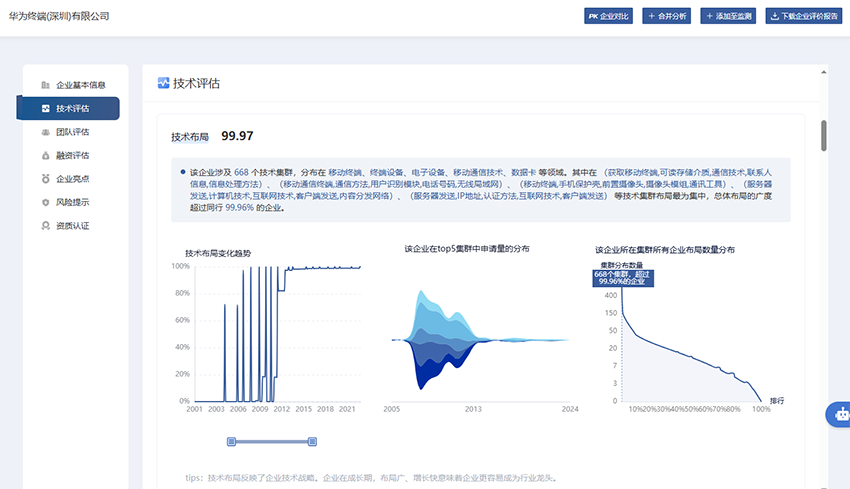The height and width of the screenshot is (489, 850).
Task: Click the 电子设备 domain text
Action: pos(428,172)
